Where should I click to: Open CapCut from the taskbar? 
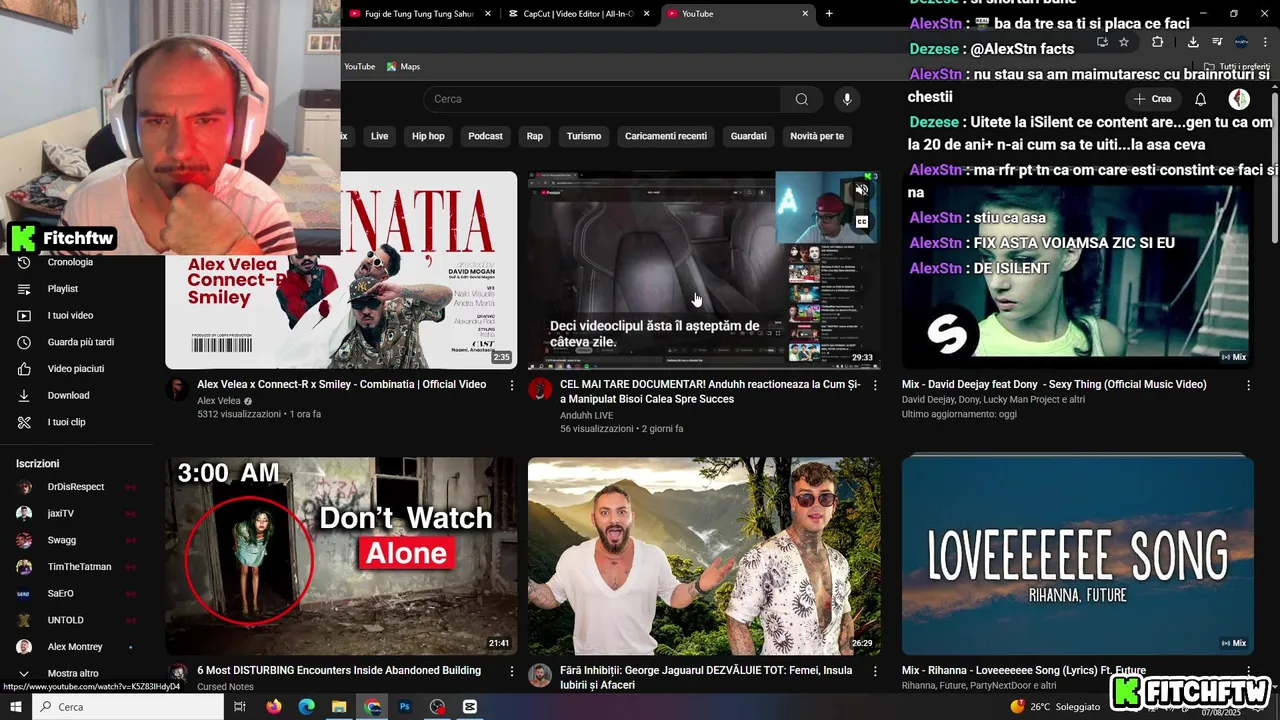point(470,707)
